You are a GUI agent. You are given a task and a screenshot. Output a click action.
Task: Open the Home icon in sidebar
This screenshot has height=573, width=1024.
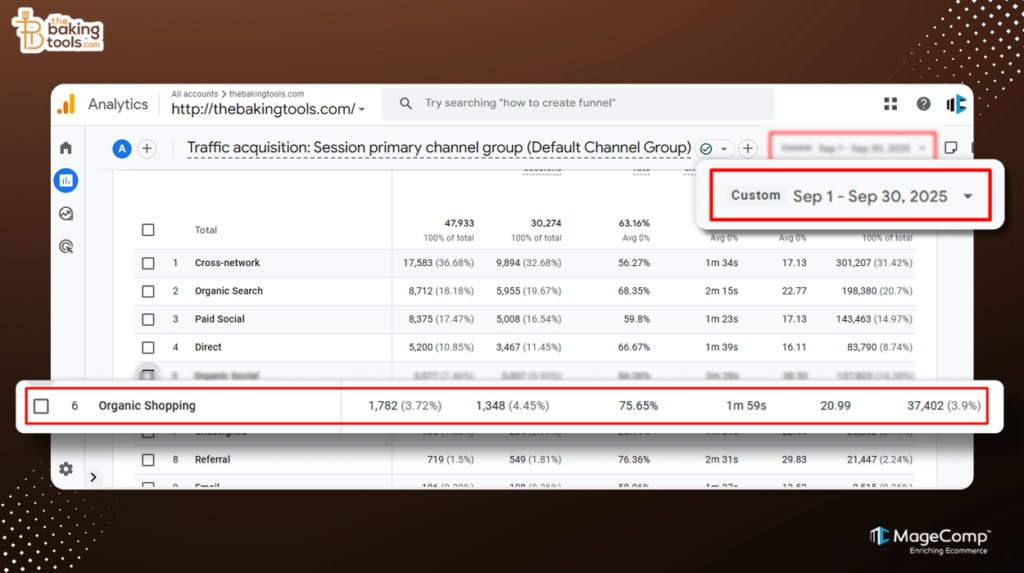click(66, 148)
